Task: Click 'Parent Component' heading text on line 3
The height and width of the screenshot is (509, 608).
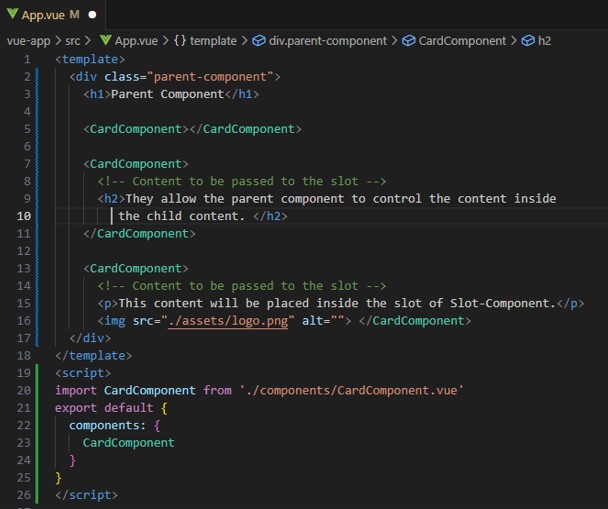Action: [x=168, y=94]
